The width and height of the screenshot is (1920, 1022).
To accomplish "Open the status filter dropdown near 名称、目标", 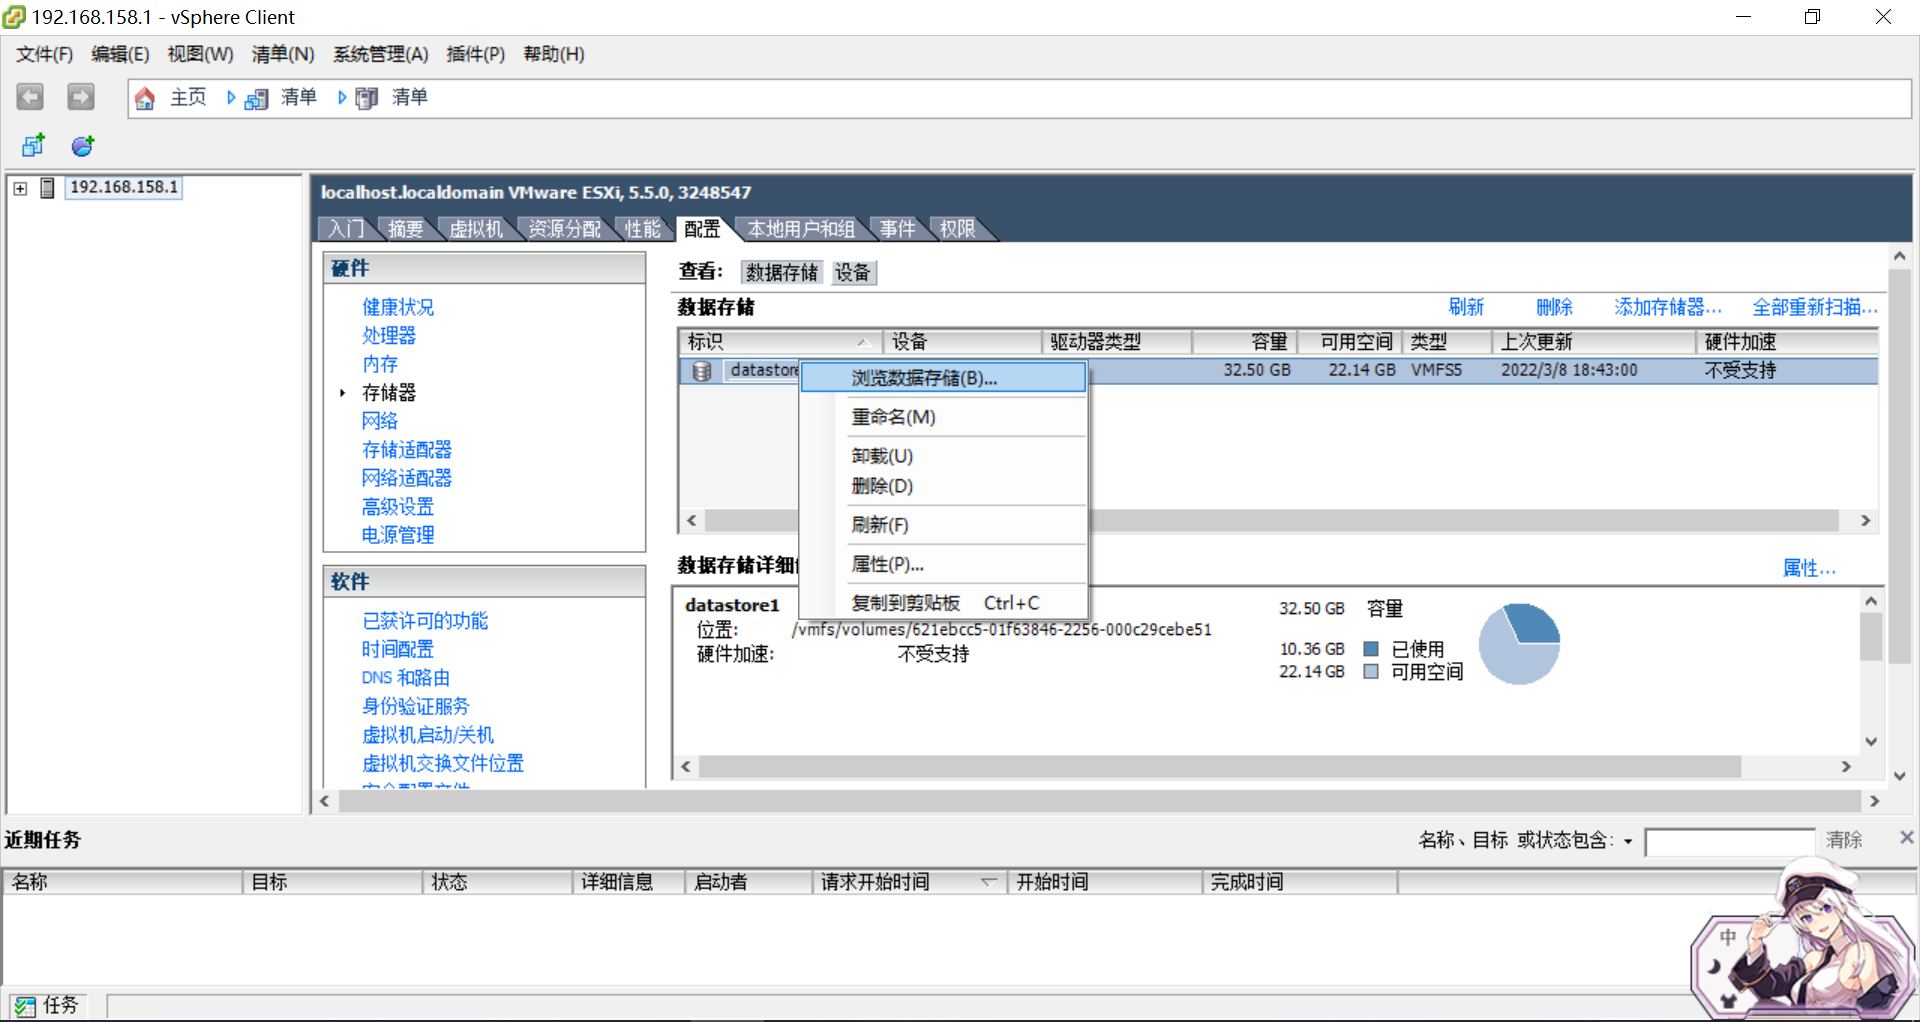I will coord(1628,841).
